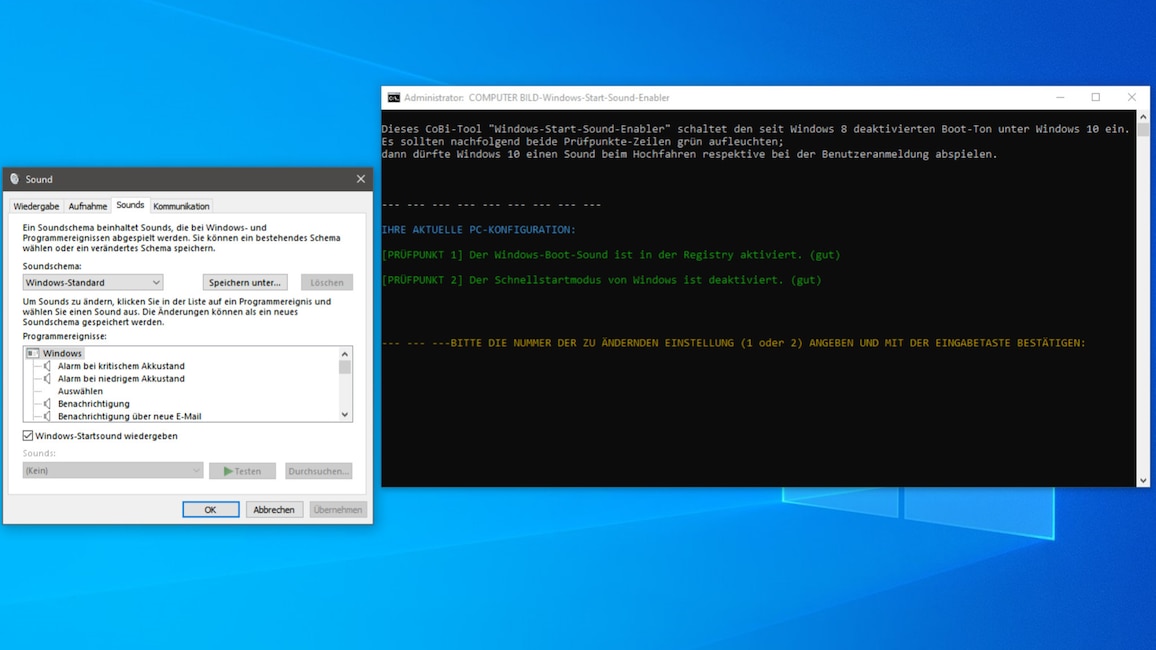Click the Sound dialog speaker icon

15,179
